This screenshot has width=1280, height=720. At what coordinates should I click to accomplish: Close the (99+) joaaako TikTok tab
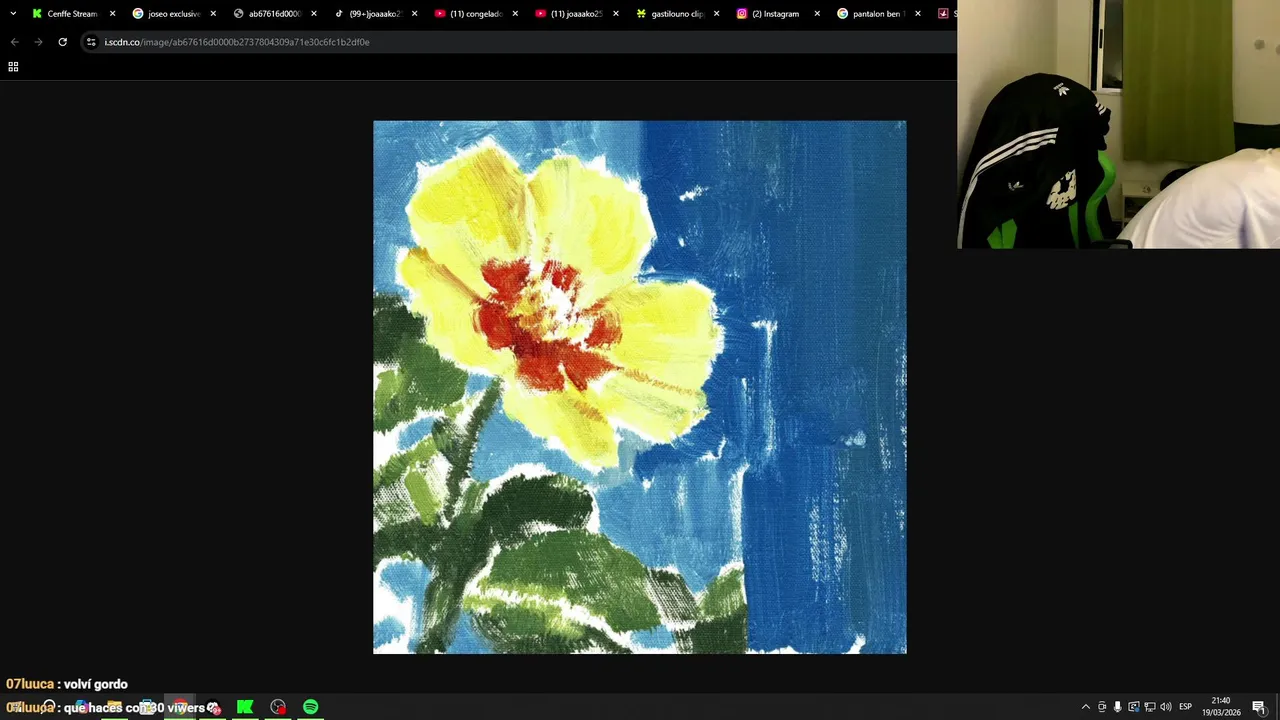(414, 14)
